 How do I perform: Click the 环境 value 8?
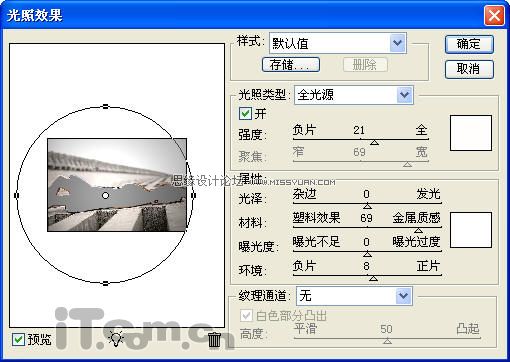366,266
